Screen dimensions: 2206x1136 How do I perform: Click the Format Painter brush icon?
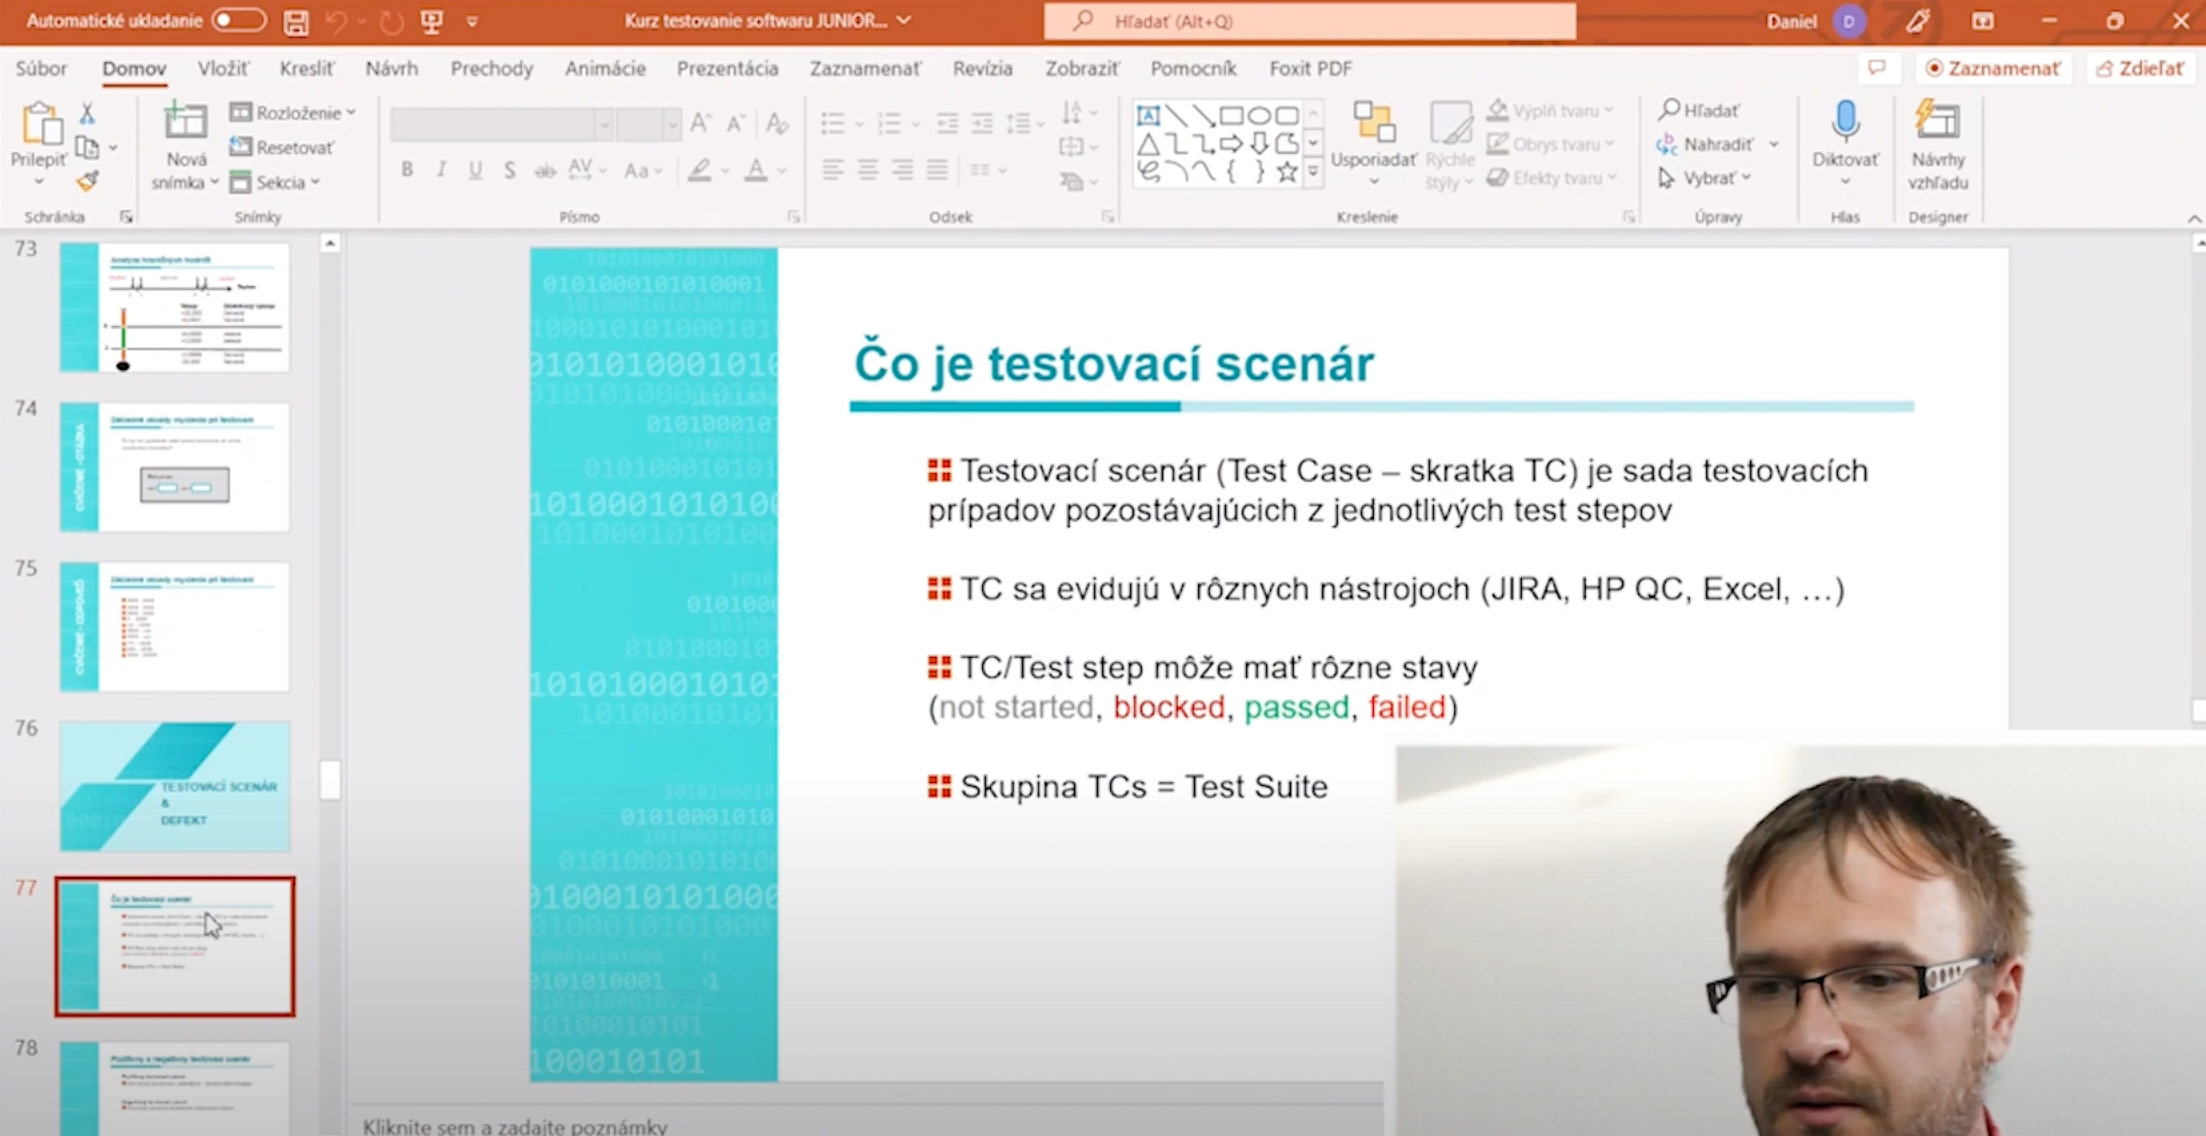pos(87,181)
